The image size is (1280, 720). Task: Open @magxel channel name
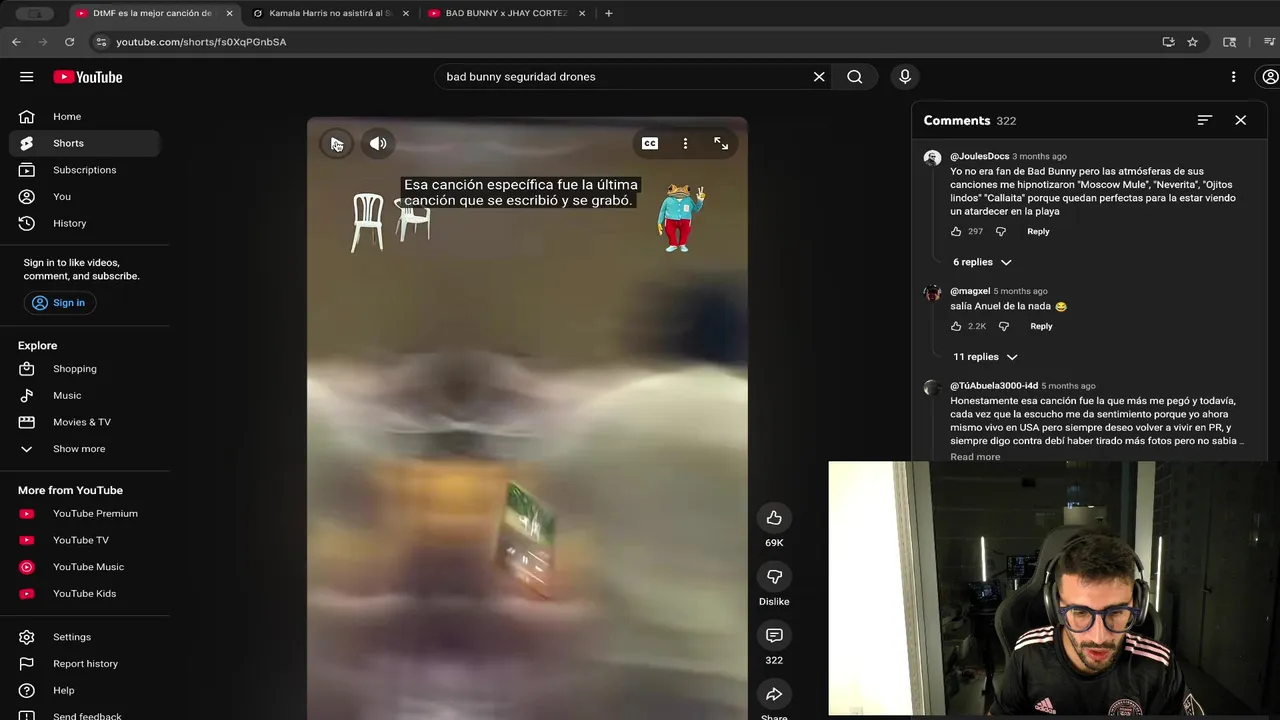point(970,291)
